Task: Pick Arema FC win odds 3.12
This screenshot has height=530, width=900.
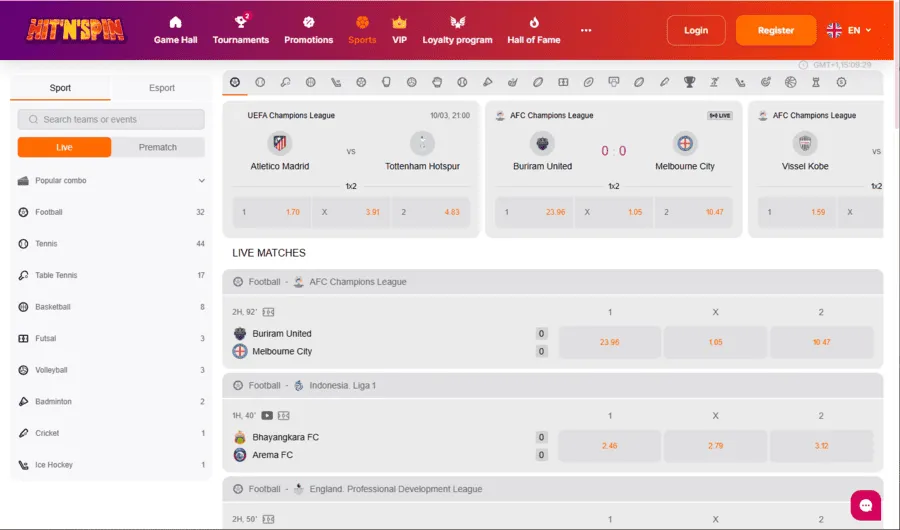Action: click(x=821, y=446)
